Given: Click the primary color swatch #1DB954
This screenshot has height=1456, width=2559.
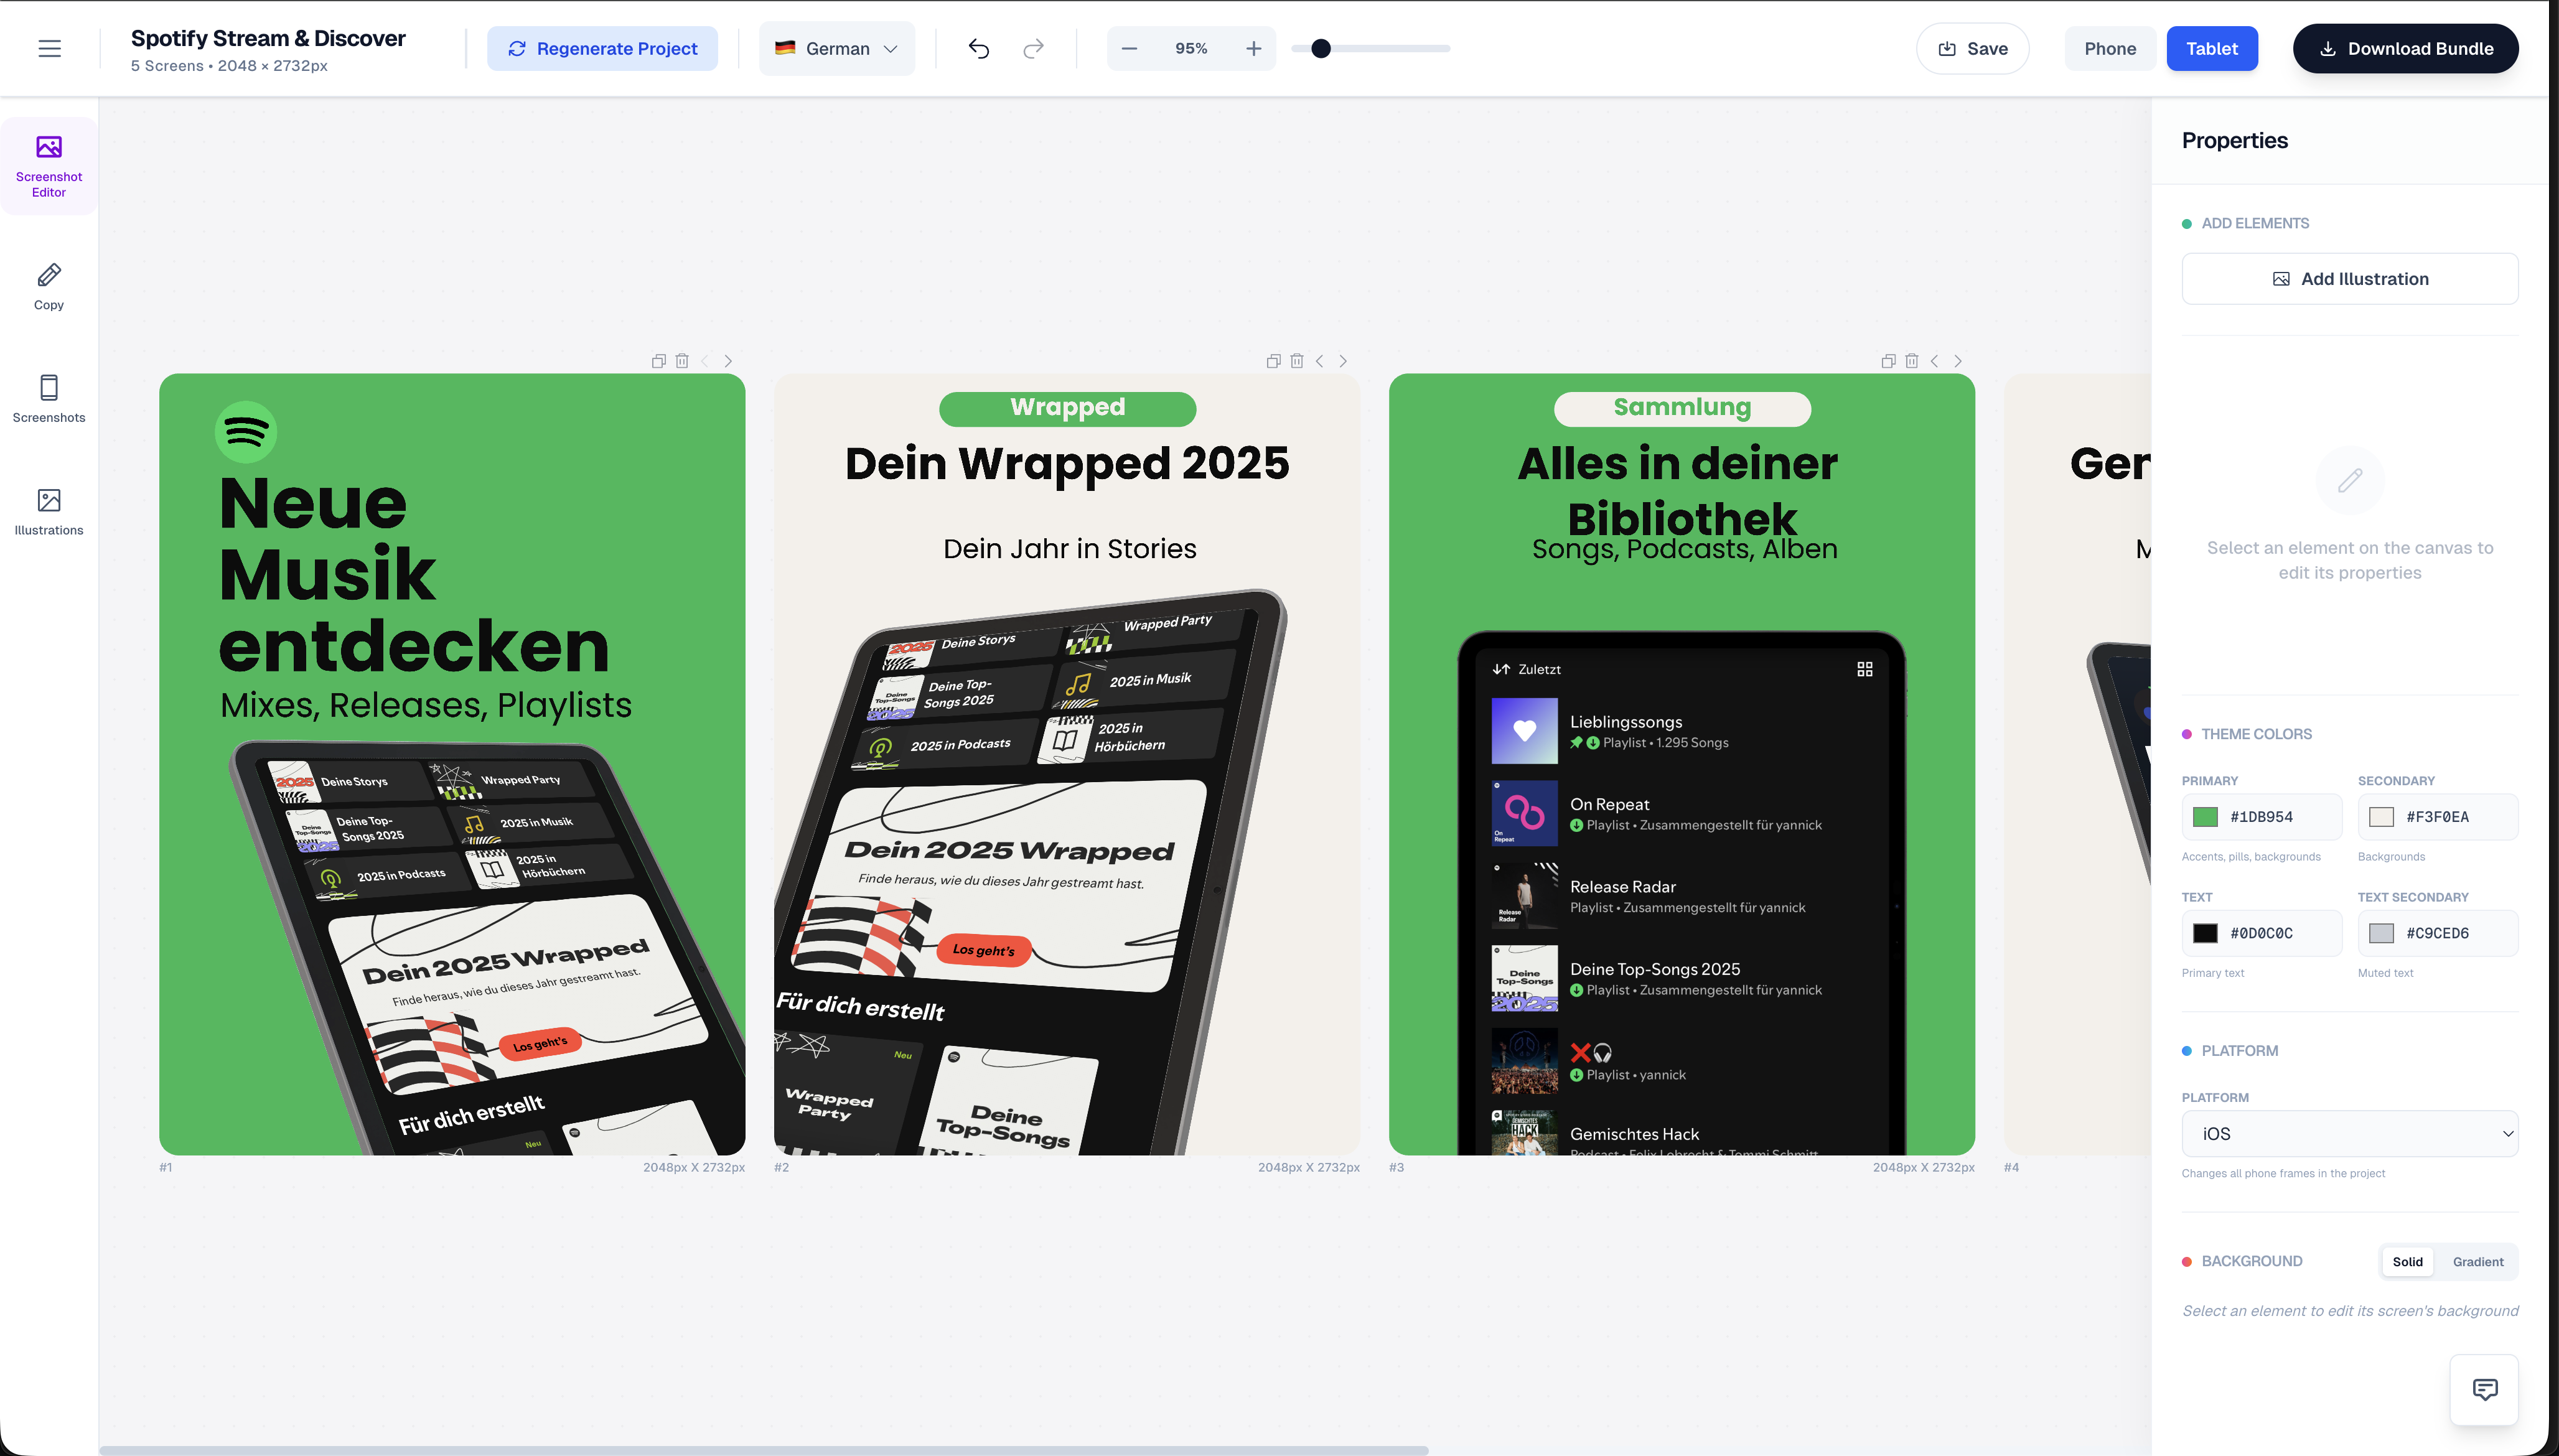Looking at the screenshot, I should (2205, 817).
